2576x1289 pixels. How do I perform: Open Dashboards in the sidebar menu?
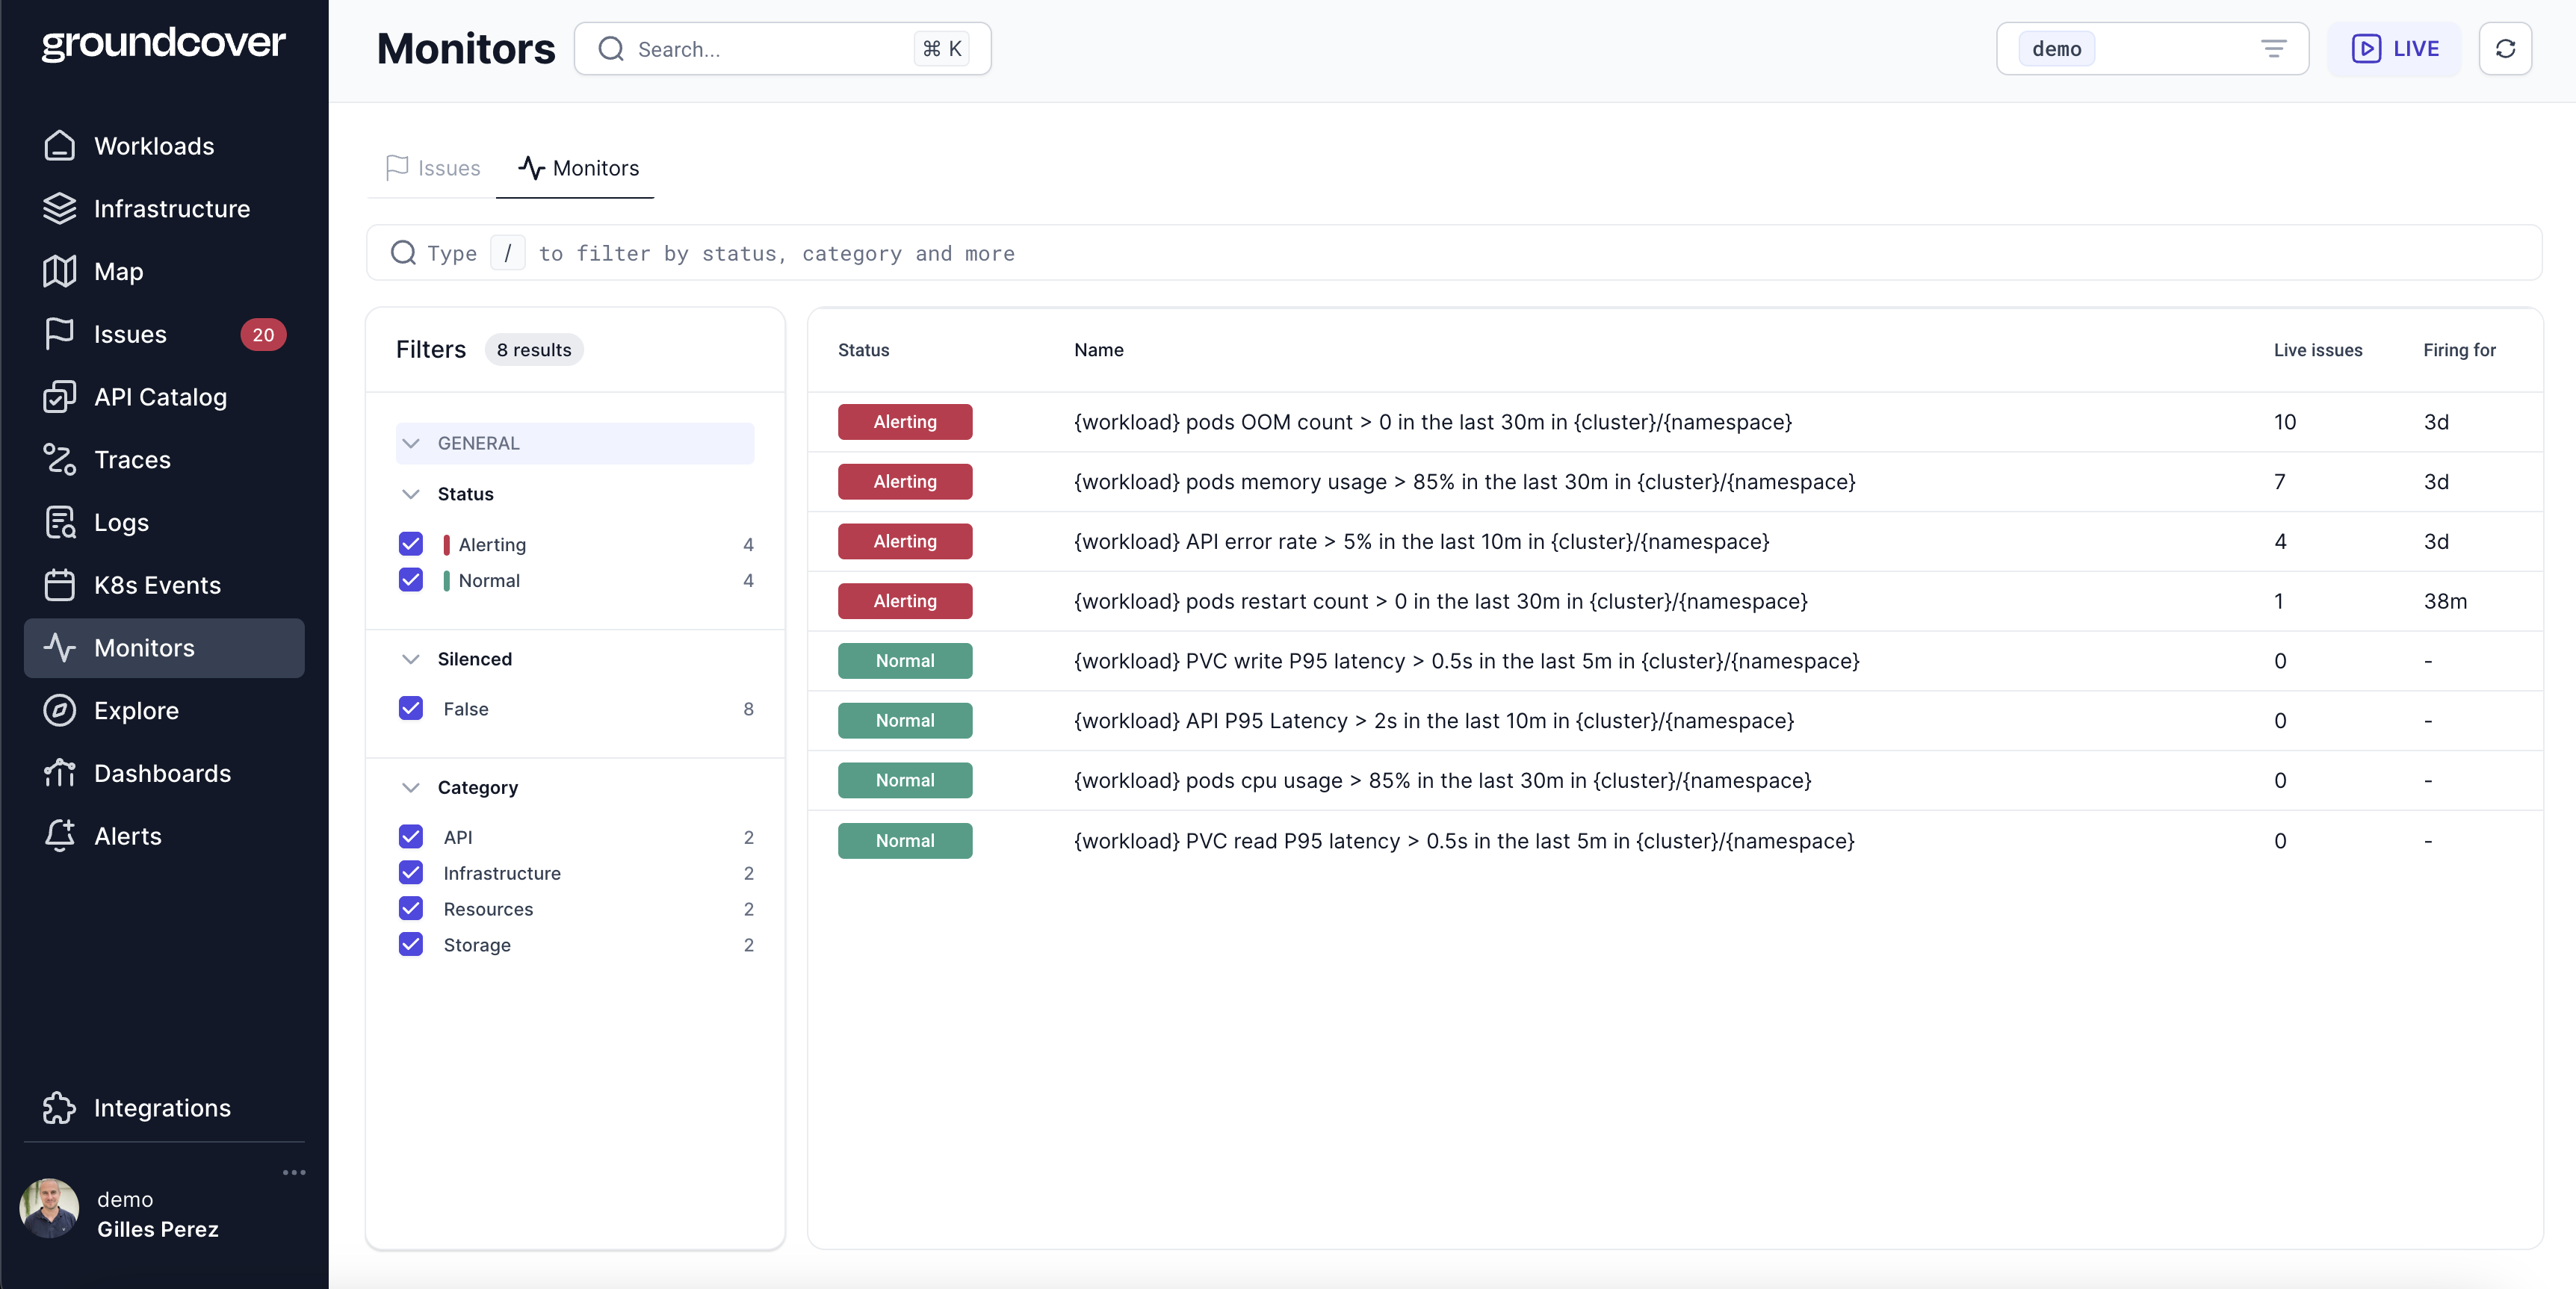pyautogui.click(x=162, y=773)
